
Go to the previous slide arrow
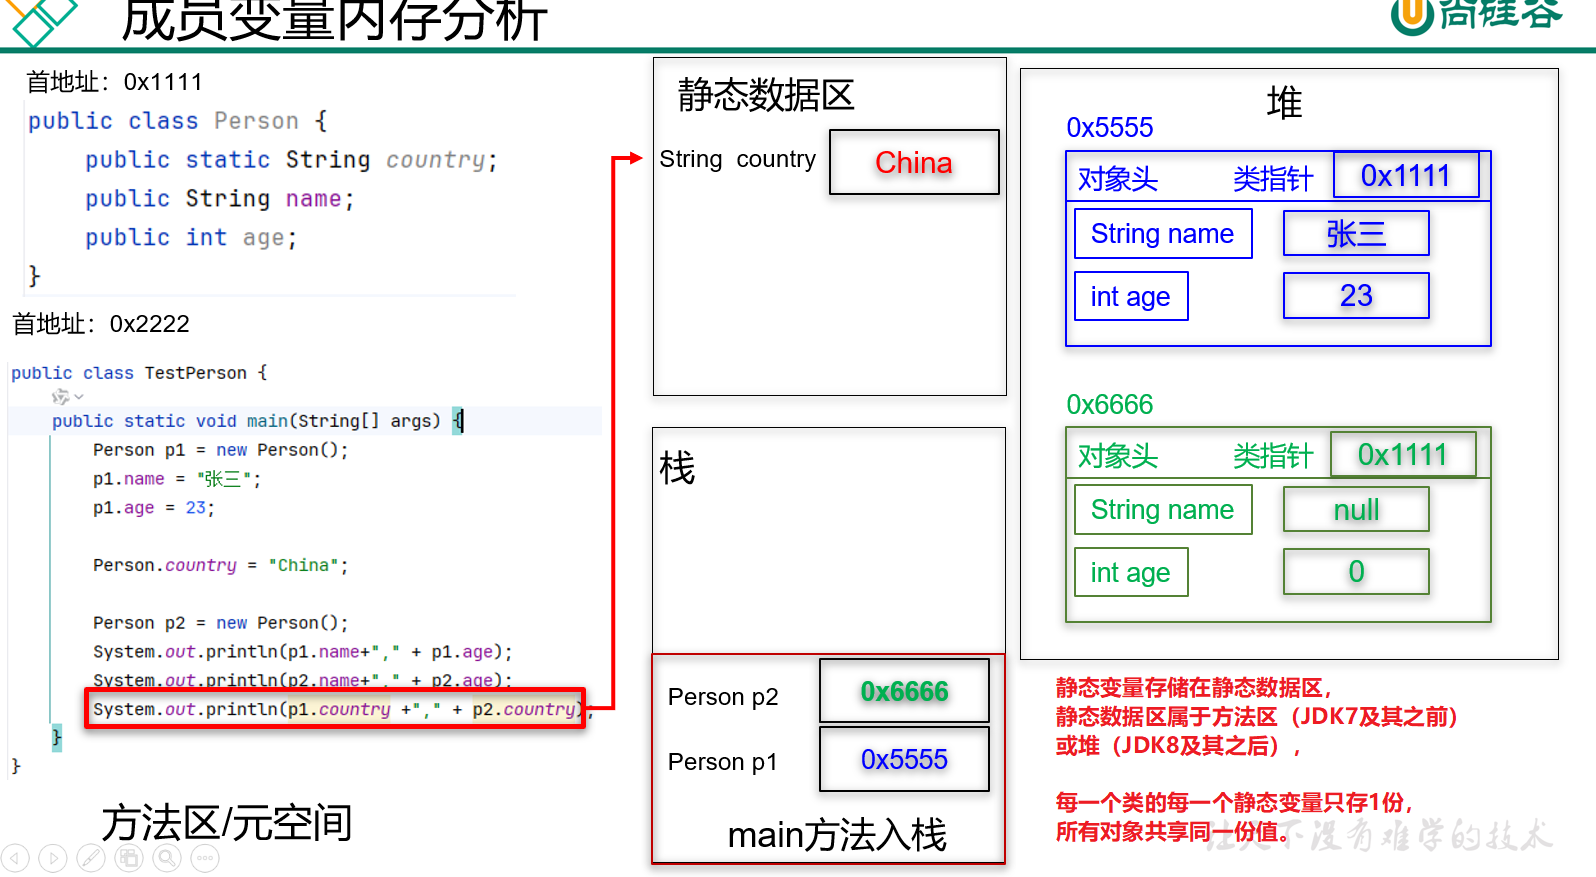(15, 858)
